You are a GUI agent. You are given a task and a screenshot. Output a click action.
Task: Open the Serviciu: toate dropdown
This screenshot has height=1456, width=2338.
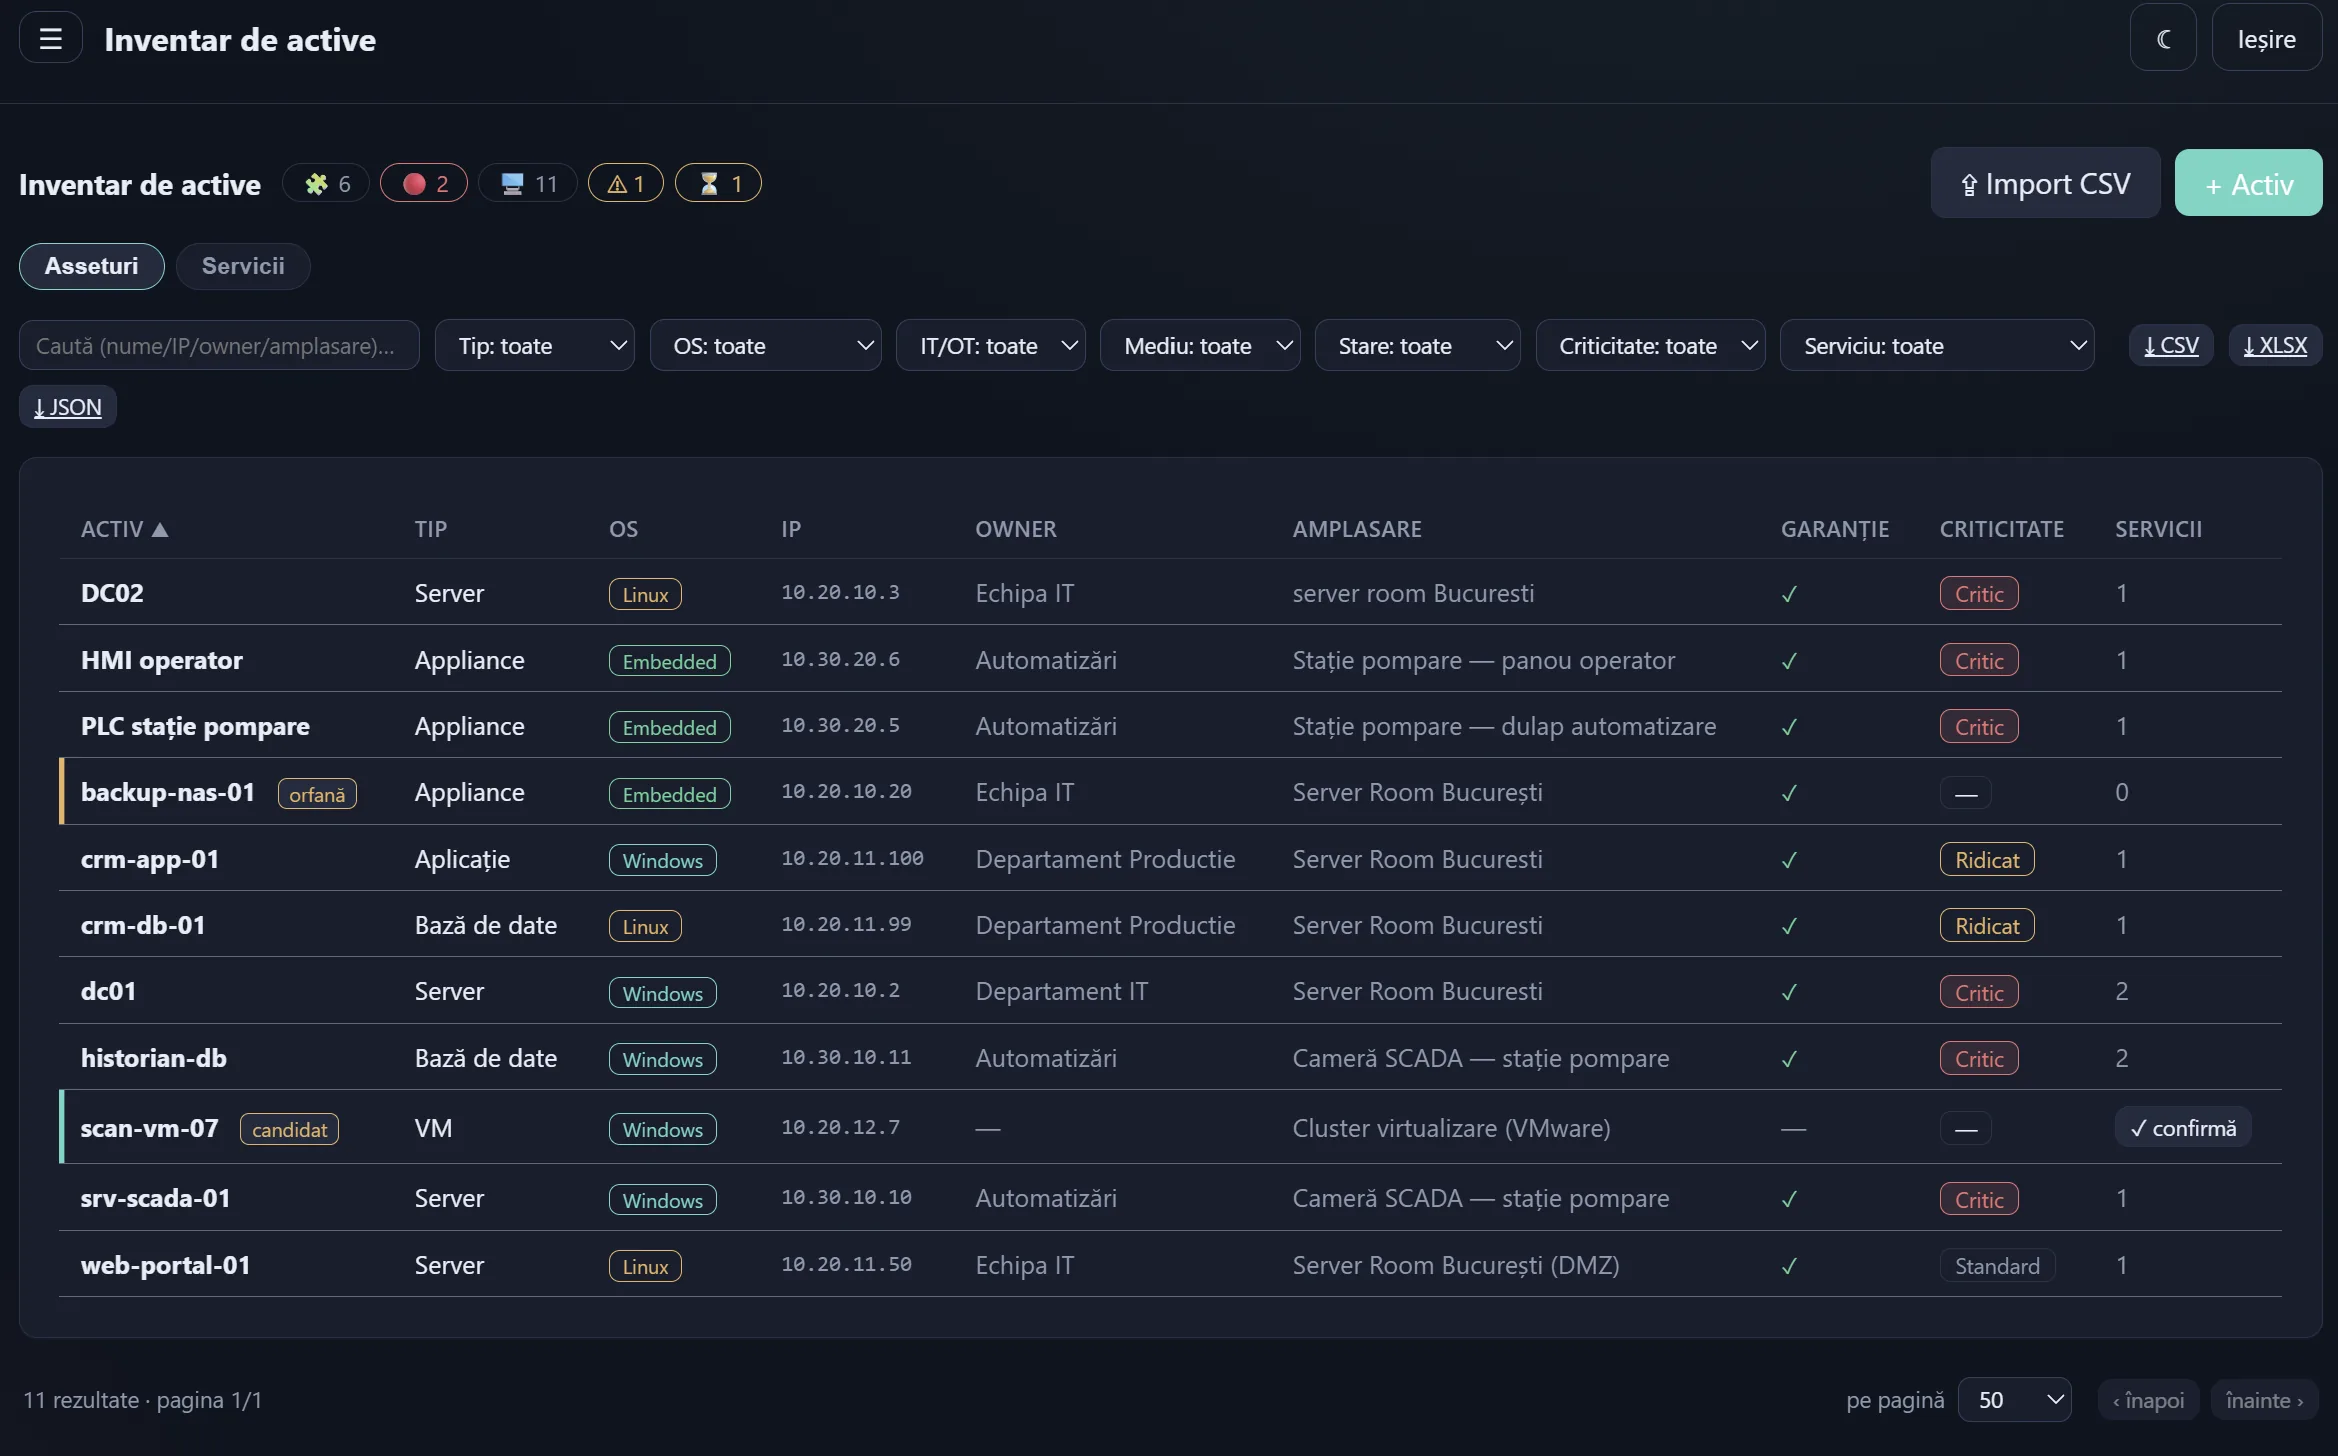click(1937, 345)
